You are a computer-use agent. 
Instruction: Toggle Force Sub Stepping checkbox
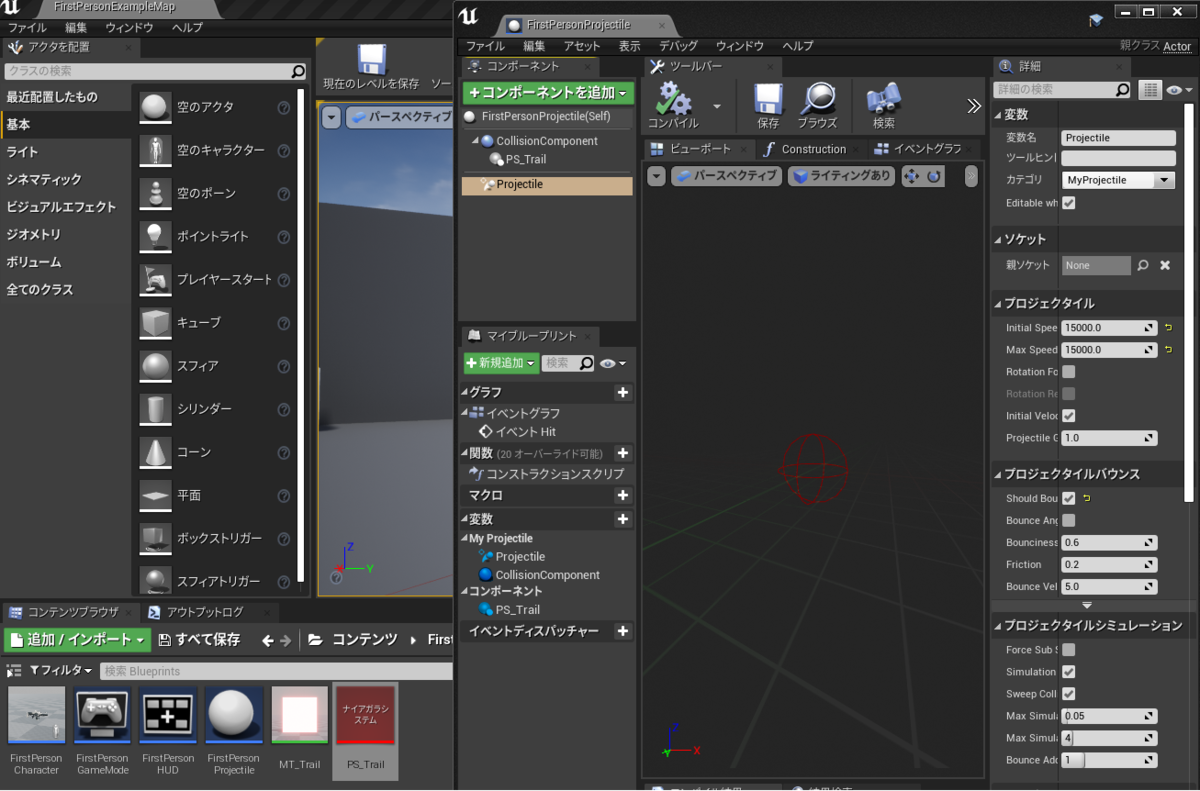click(x=1069, y=650)
